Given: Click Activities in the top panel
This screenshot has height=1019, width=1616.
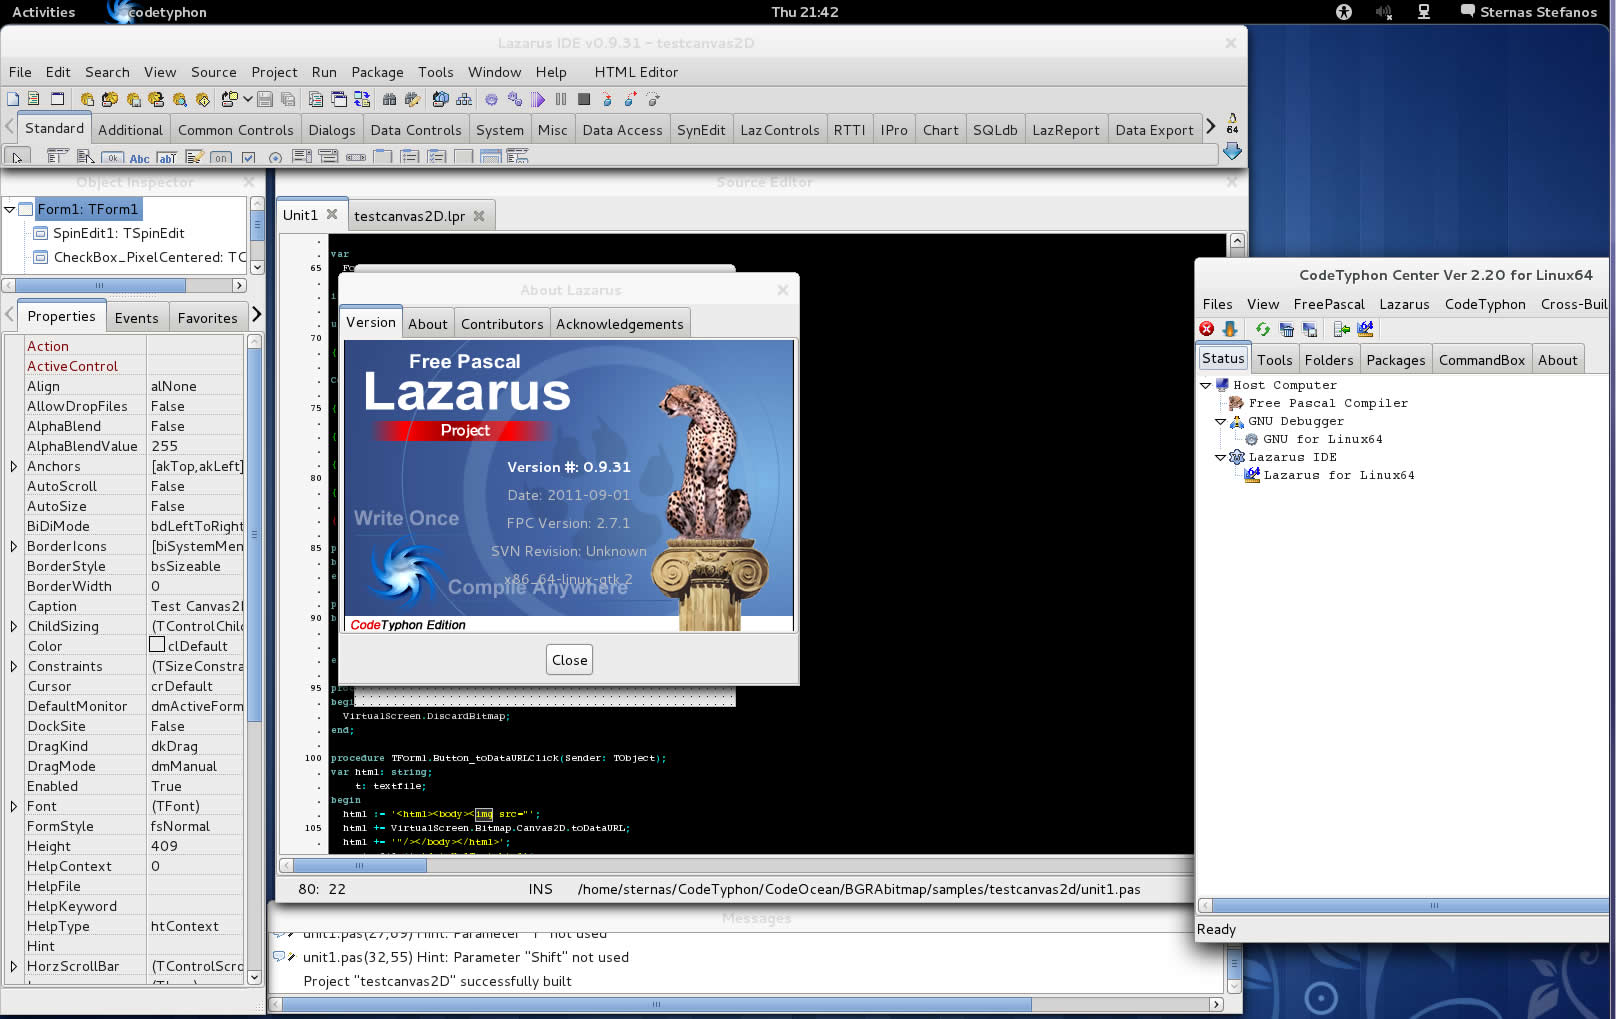Looking at the screenshot, I should coord(43,12).
